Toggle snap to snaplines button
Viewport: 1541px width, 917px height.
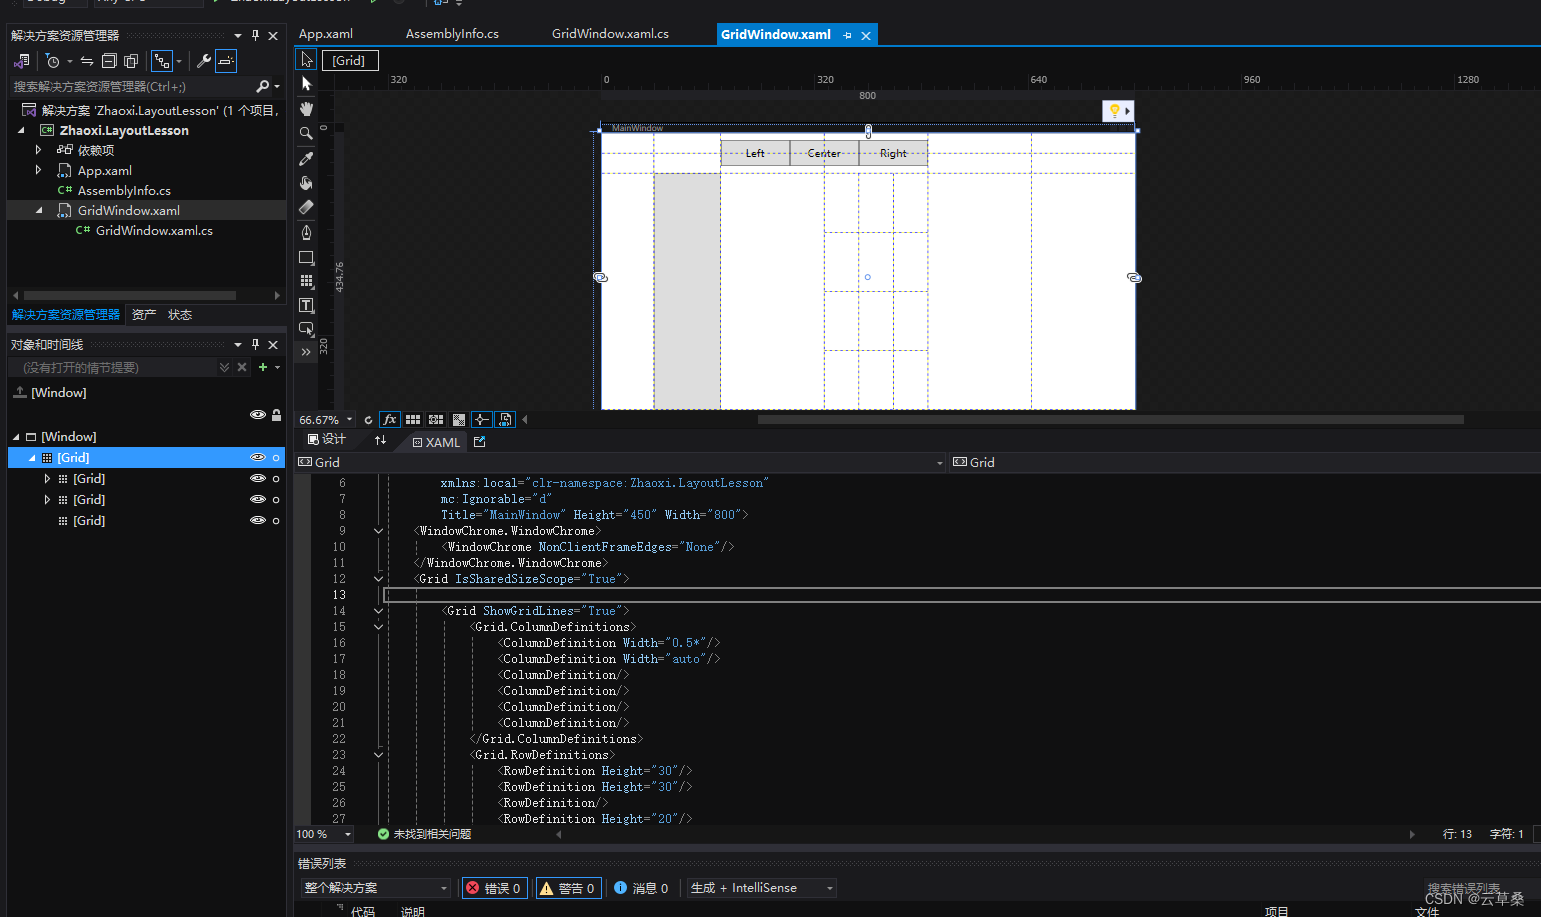pyautogui.click(x=481, y=420)
